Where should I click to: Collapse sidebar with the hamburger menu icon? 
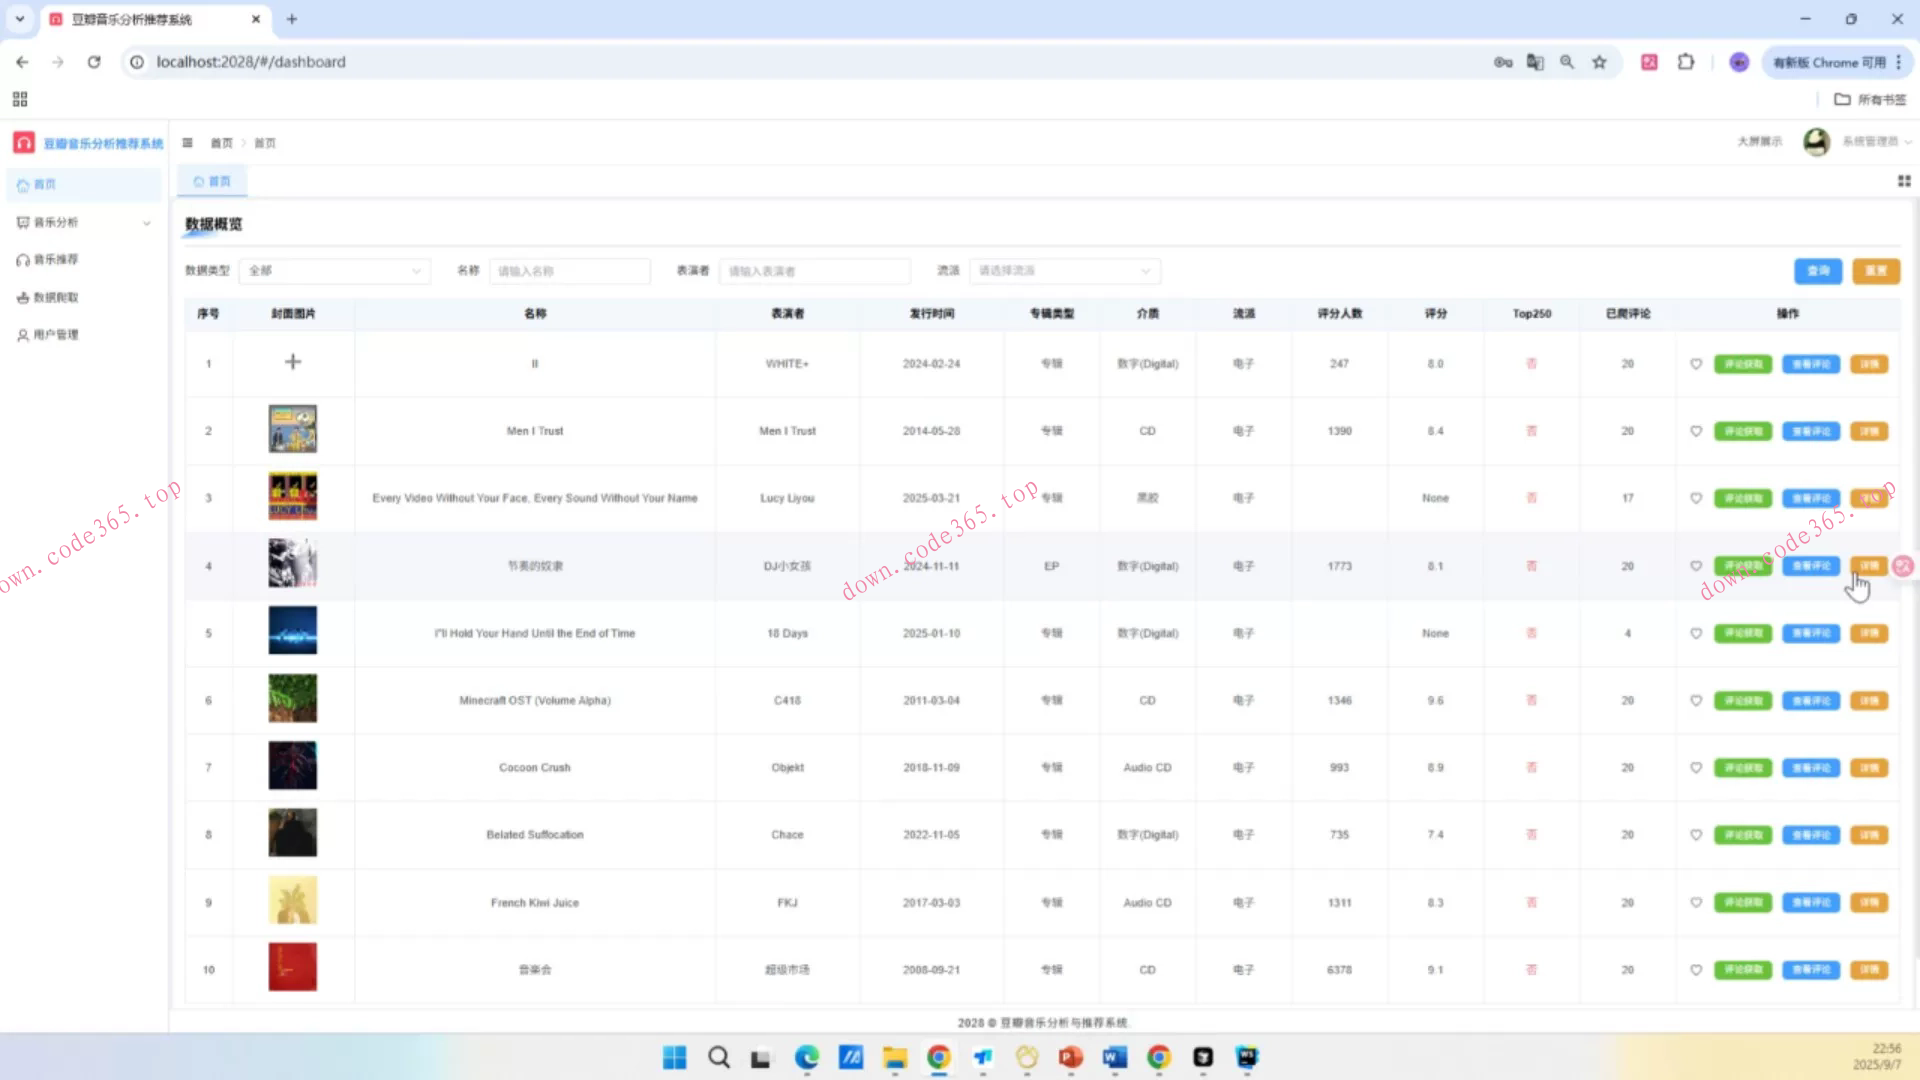[x=187, y=143]
